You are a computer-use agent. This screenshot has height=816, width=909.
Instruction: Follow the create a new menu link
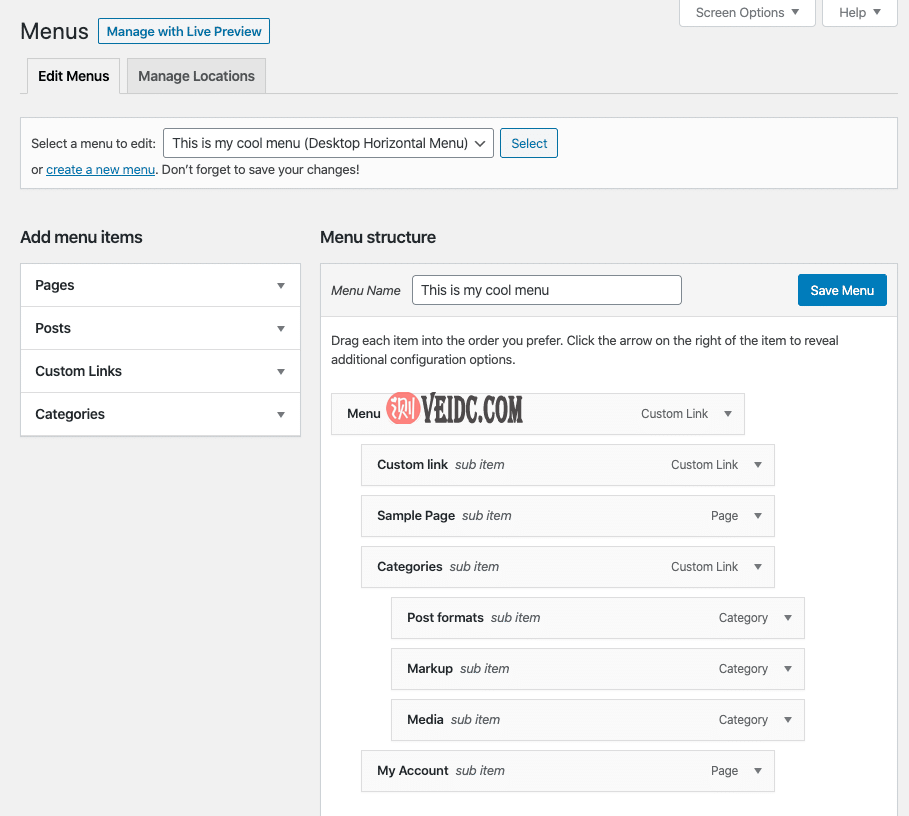pos(100,170)
